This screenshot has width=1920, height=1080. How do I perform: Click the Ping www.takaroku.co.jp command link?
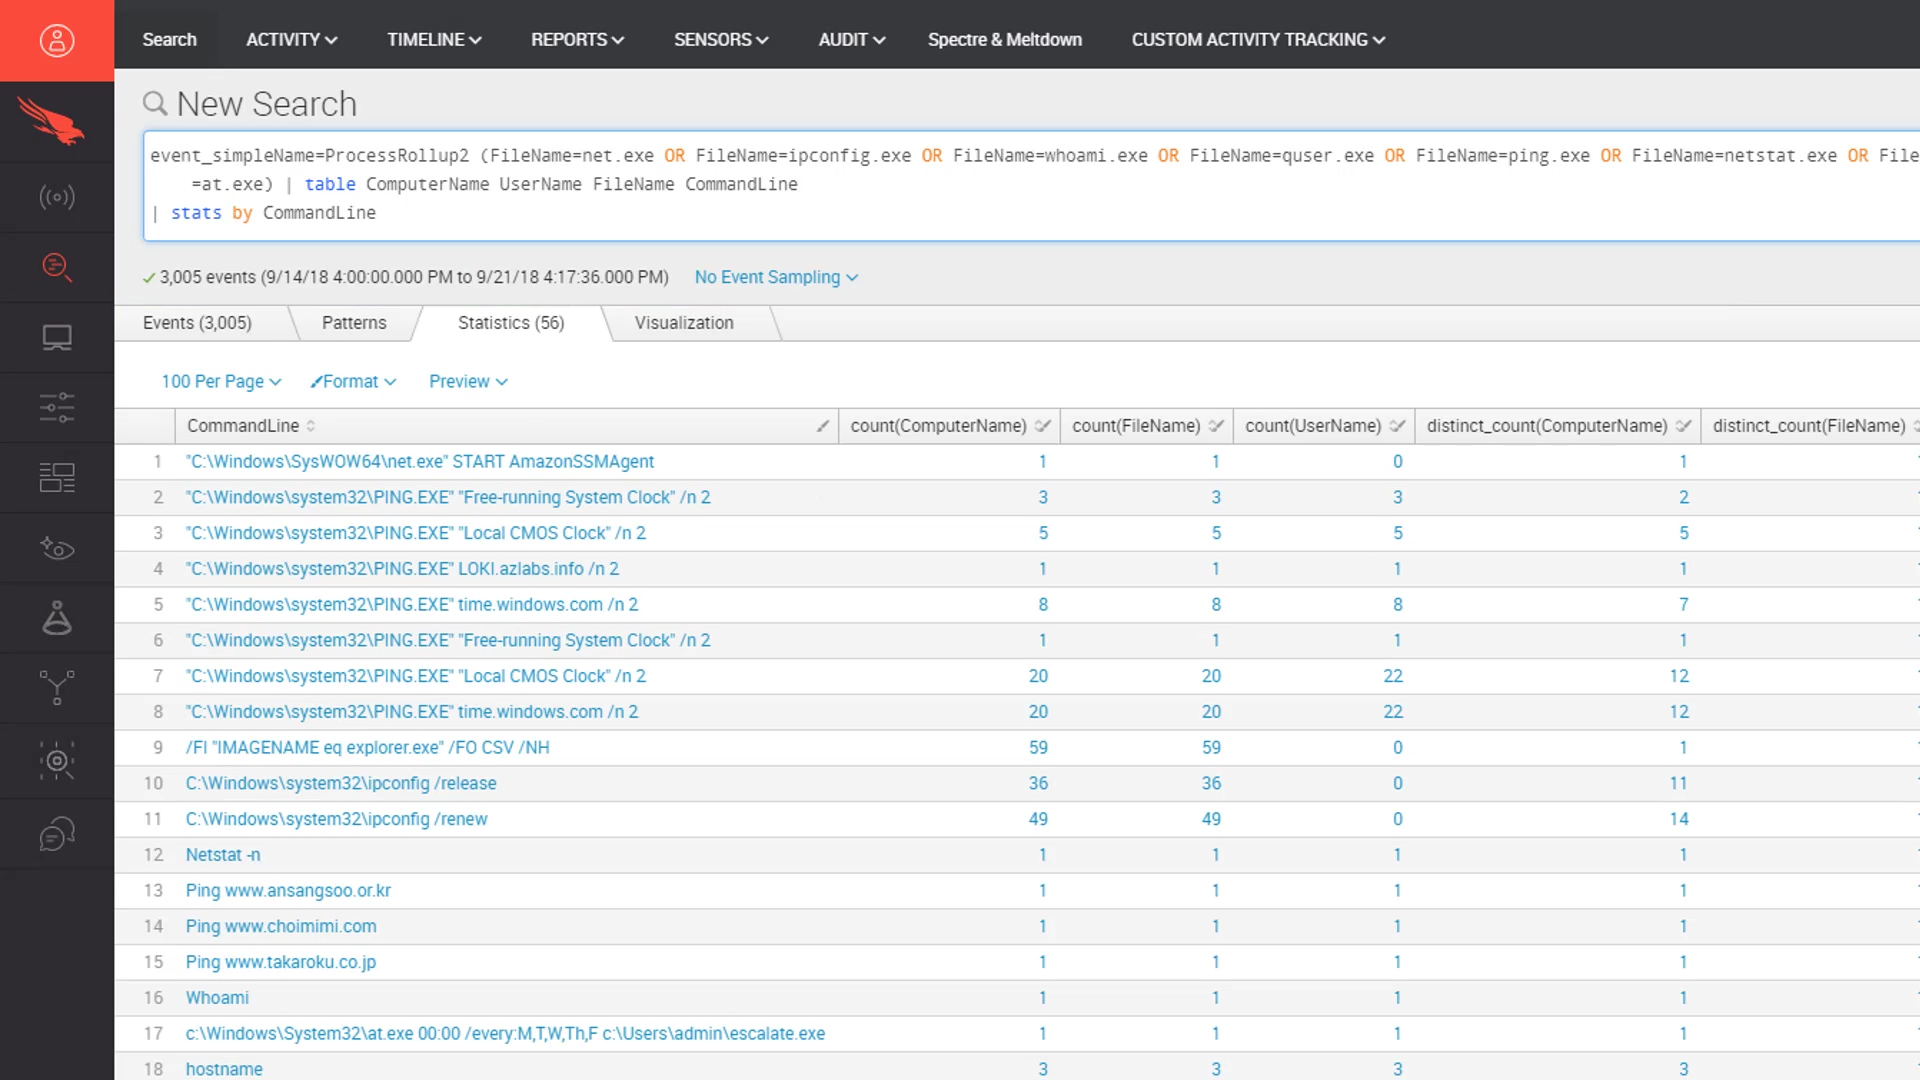pos(281,962)
